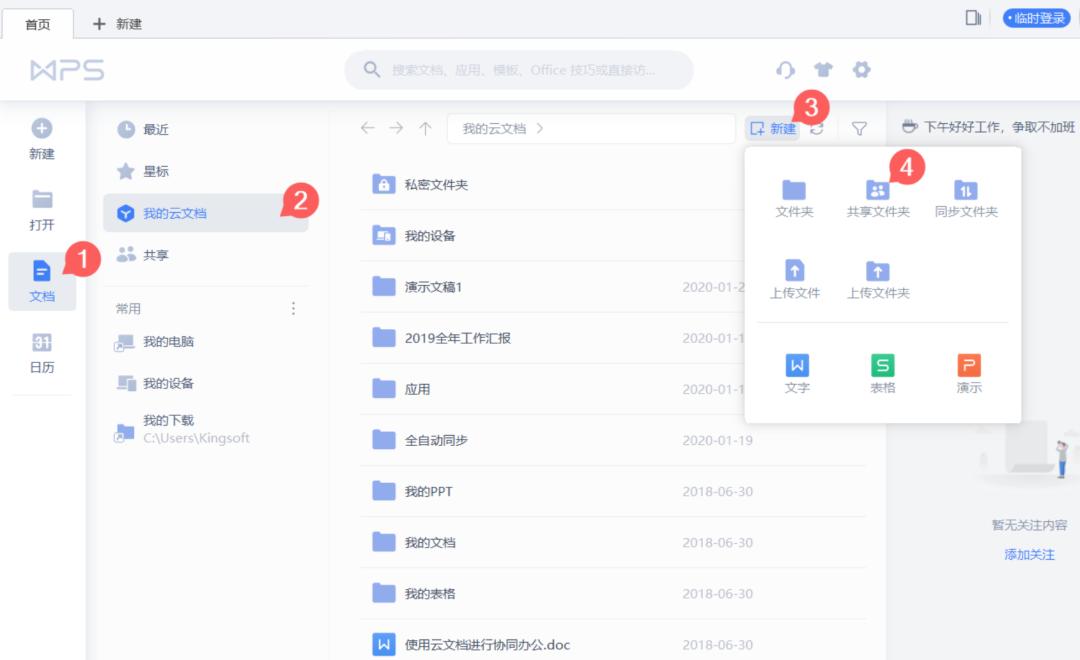Image resolution: width=1080 pixels, height=660 pixels.
Task: Refresh the file list with the refresh icon
Action: click(818, 128)
